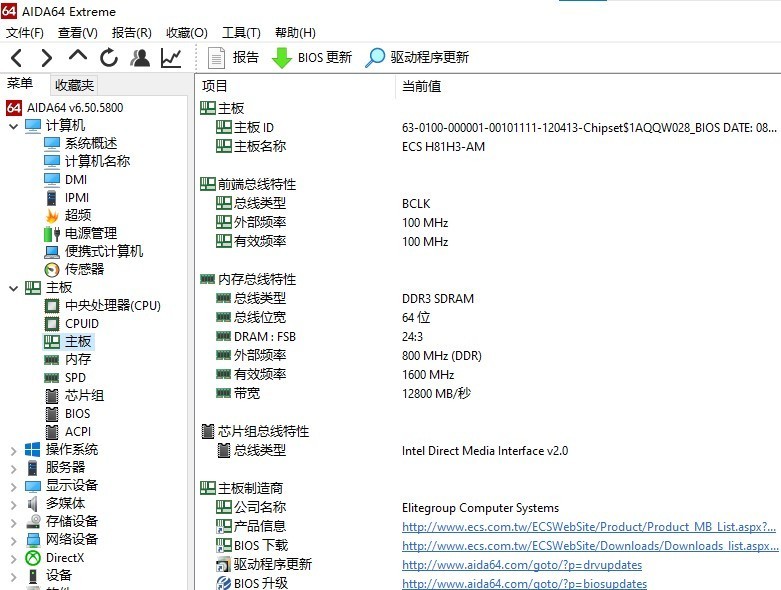Click the monitor icon for 显示设备
The image size is (781, 590).
pos(32,486)
